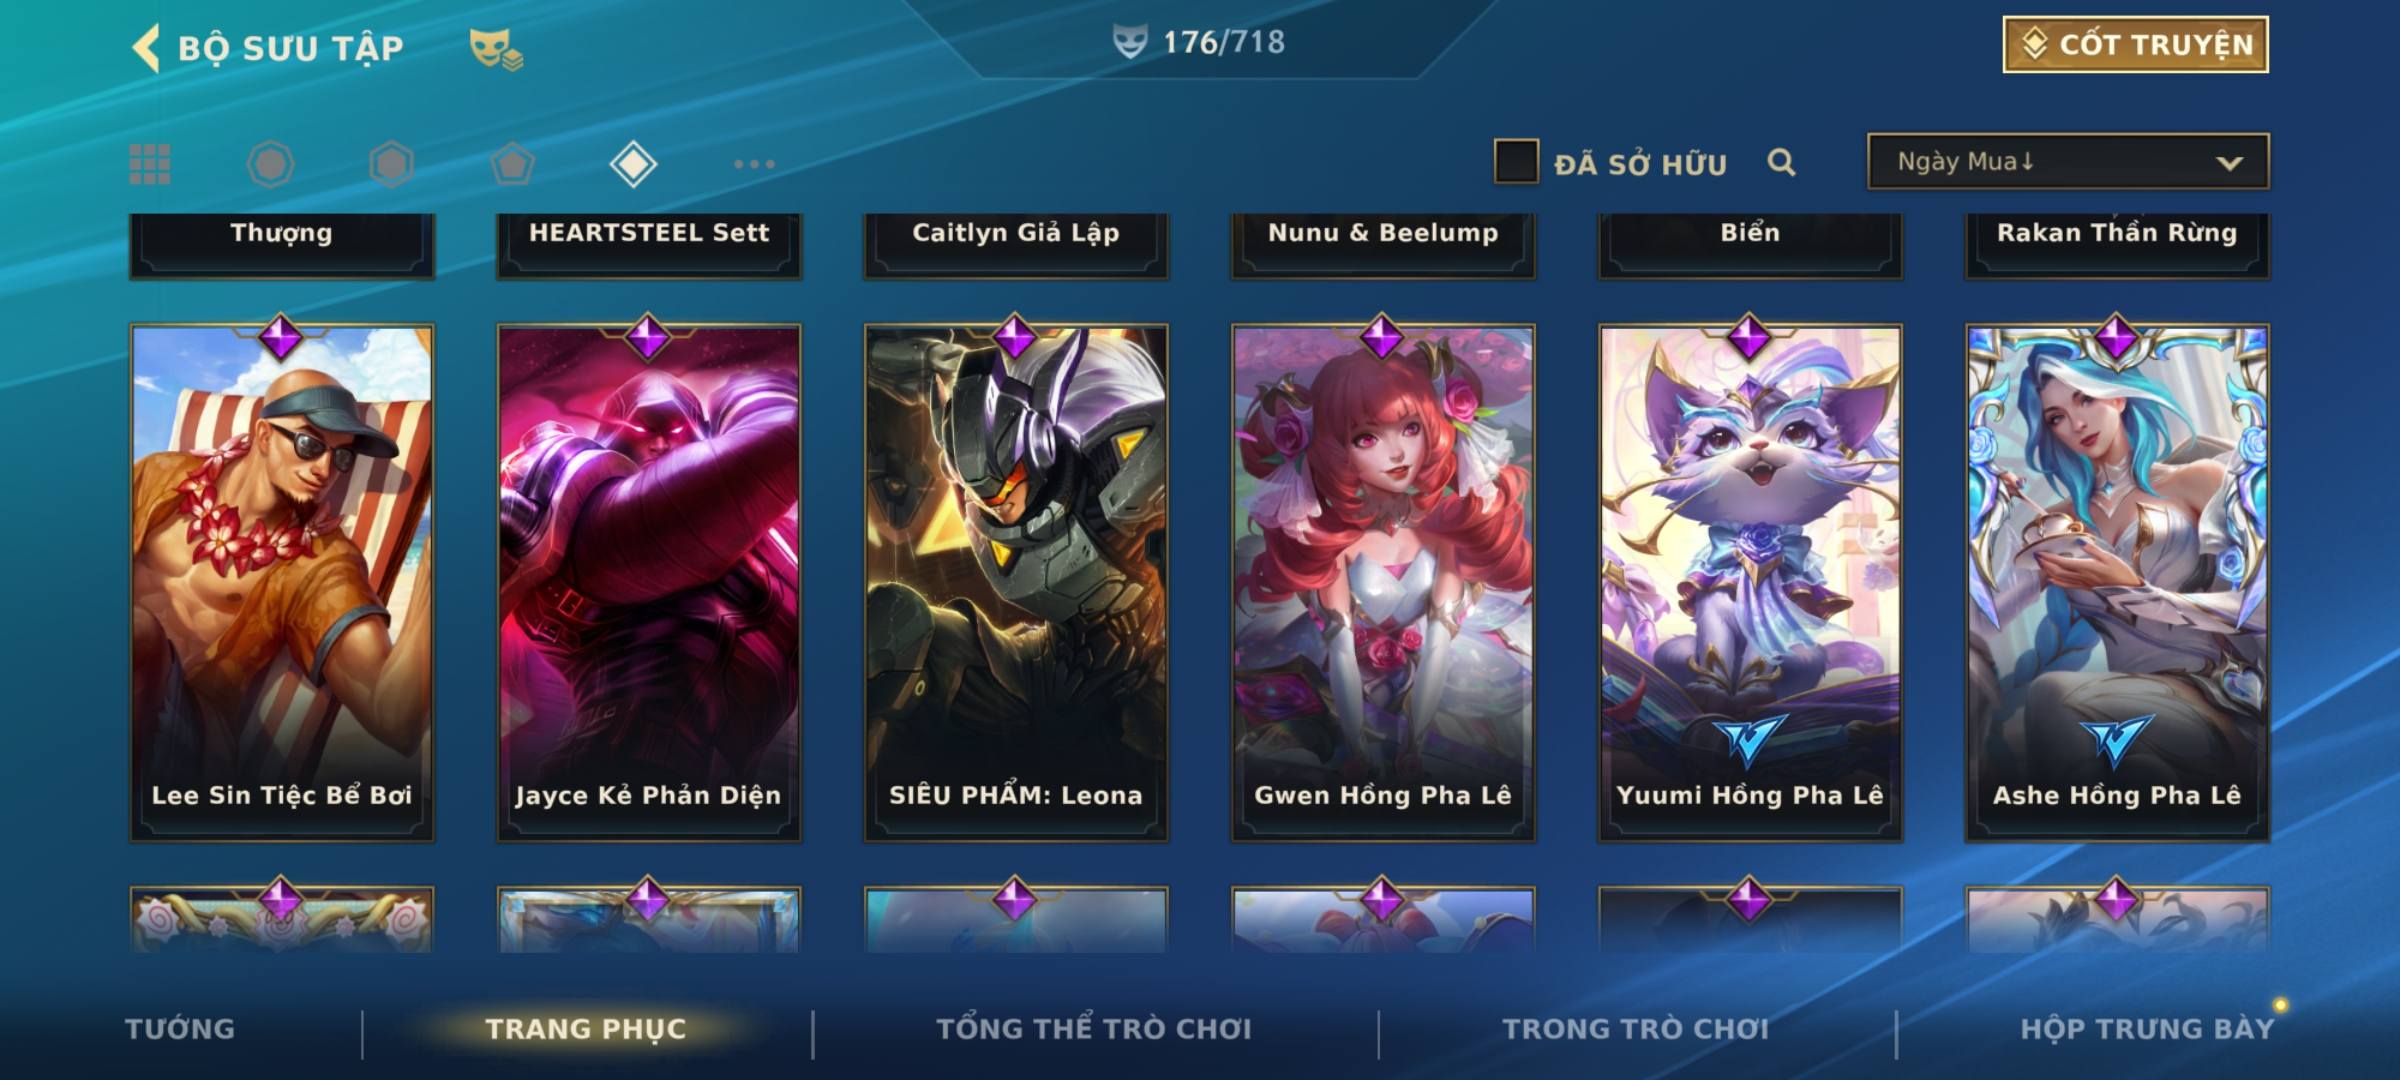Screen dimensions: 2400x1080
Task: Open the golden mask and coins icon
Action: (496, 48)
